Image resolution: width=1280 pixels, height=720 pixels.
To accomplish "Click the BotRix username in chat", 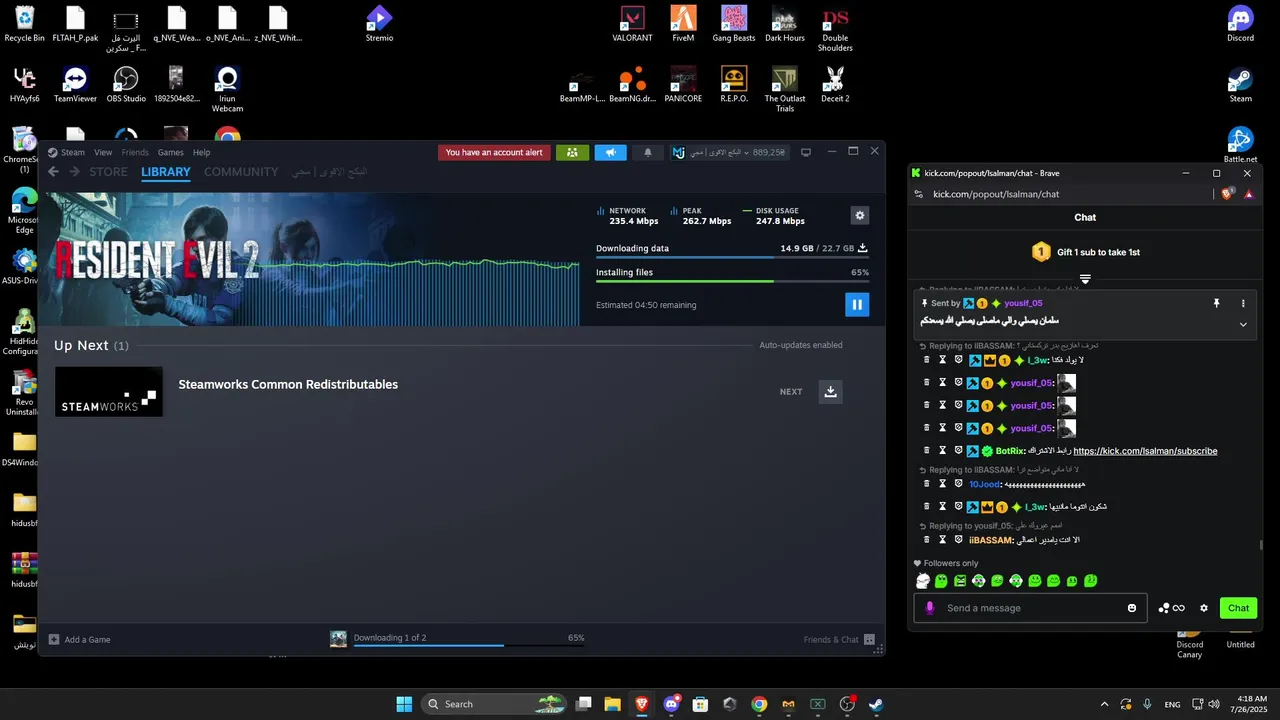I will point(1010,451).
